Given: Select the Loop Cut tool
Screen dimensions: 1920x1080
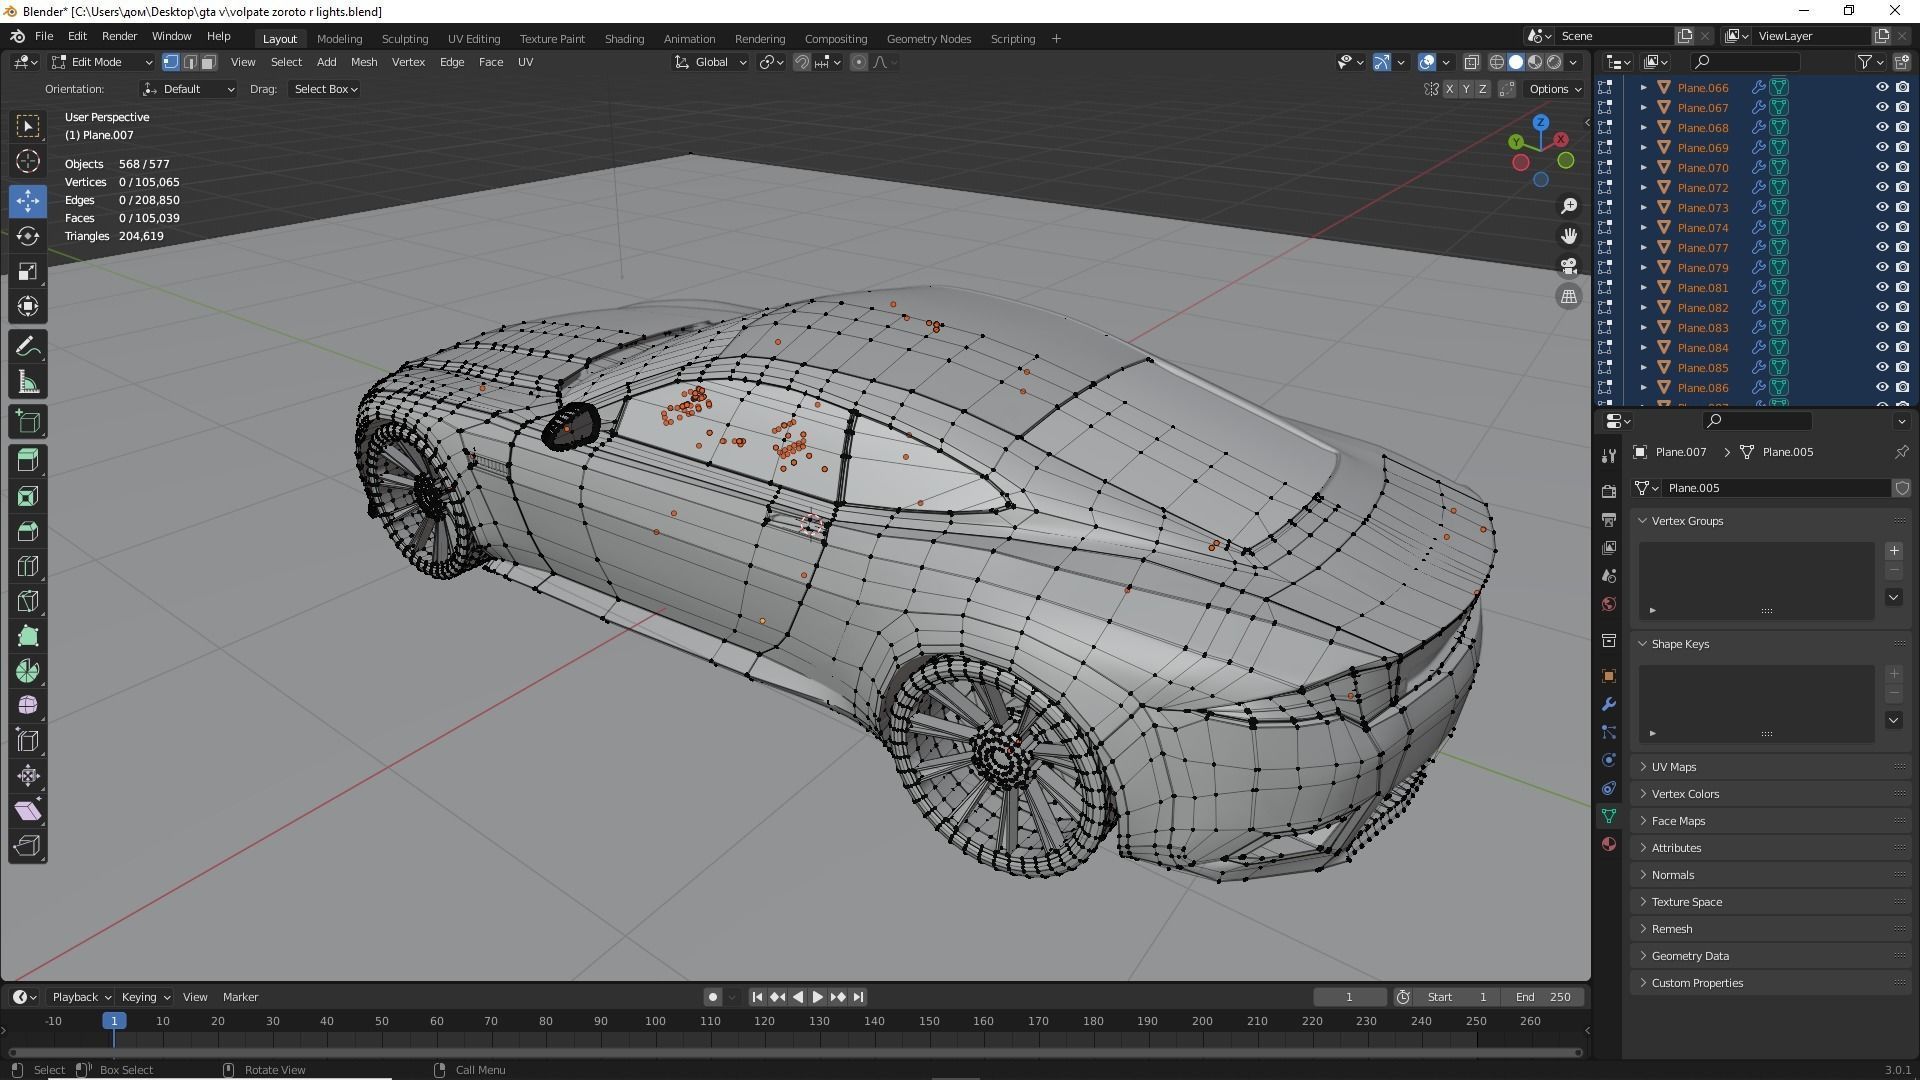Looking at the screenshot, I should 28,566.
